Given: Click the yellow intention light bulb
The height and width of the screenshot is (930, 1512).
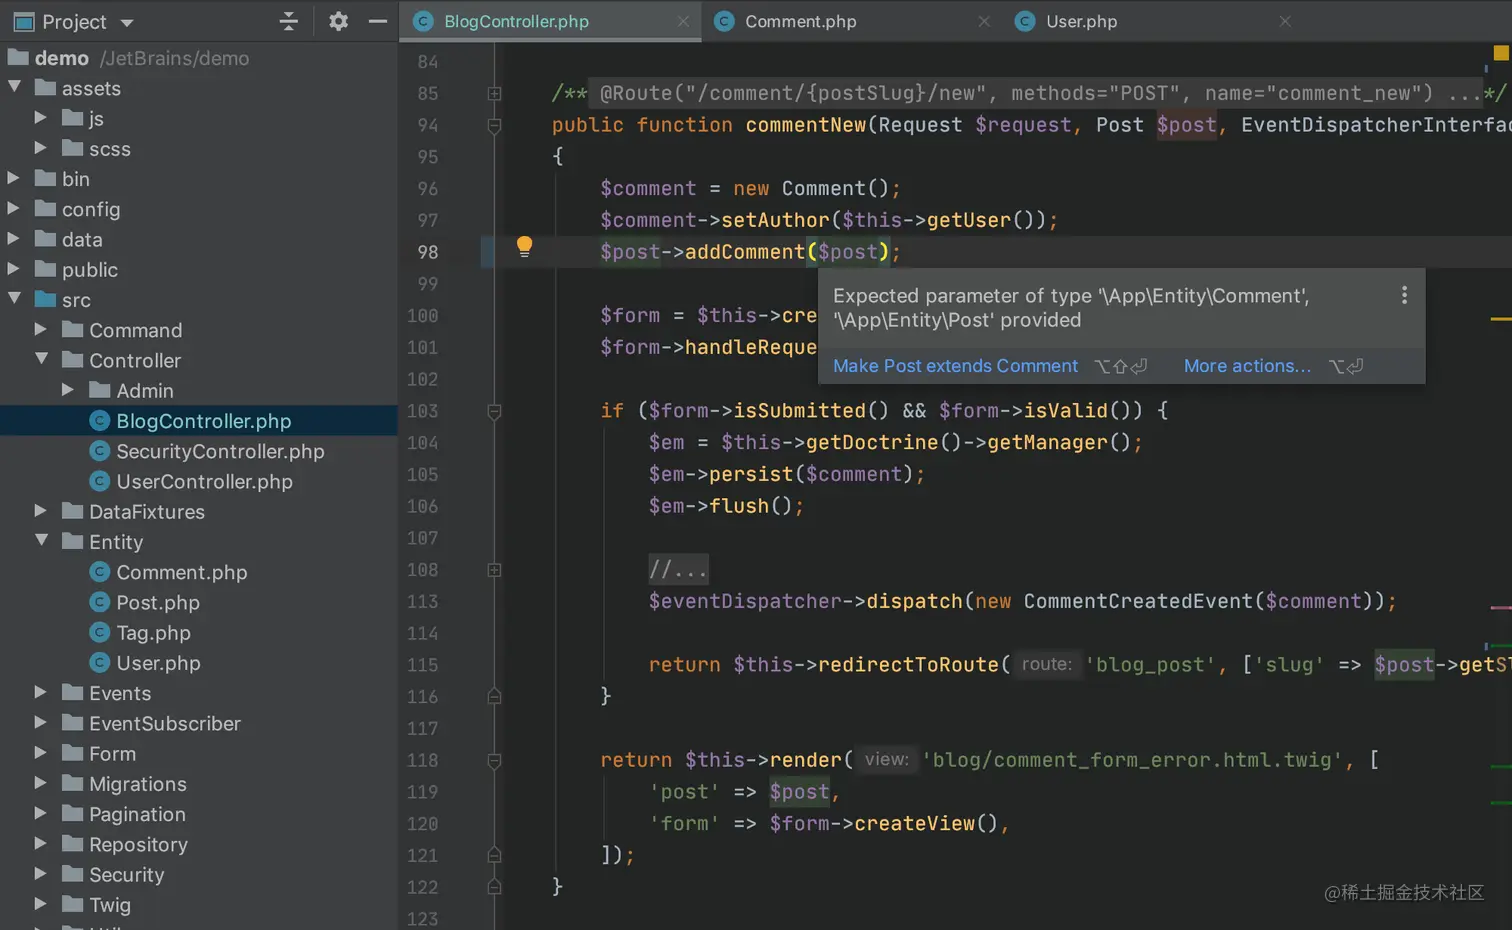Looking at the screenshot, I should tap(524, 247).
